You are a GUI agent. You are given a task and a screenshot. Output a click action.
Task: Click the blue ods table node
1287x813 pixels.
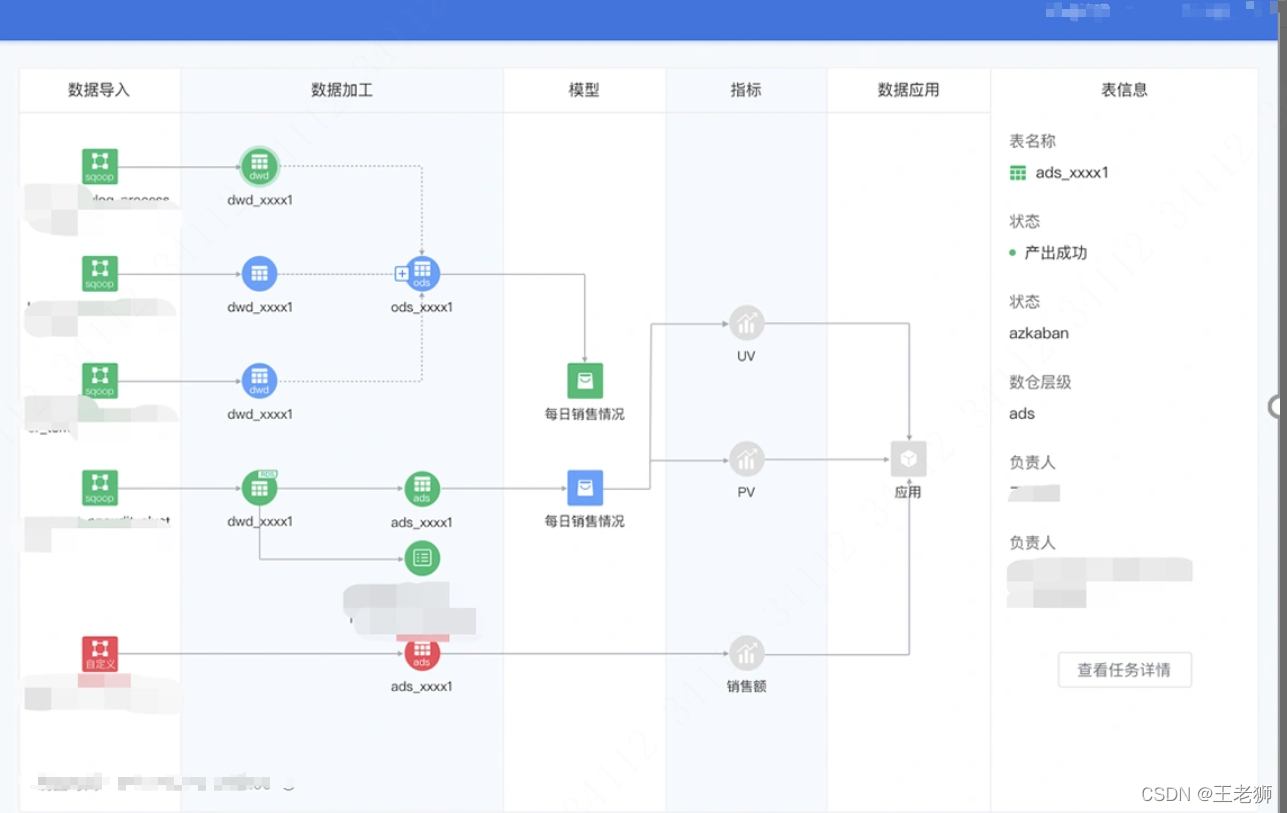click(x=422, y=273)
